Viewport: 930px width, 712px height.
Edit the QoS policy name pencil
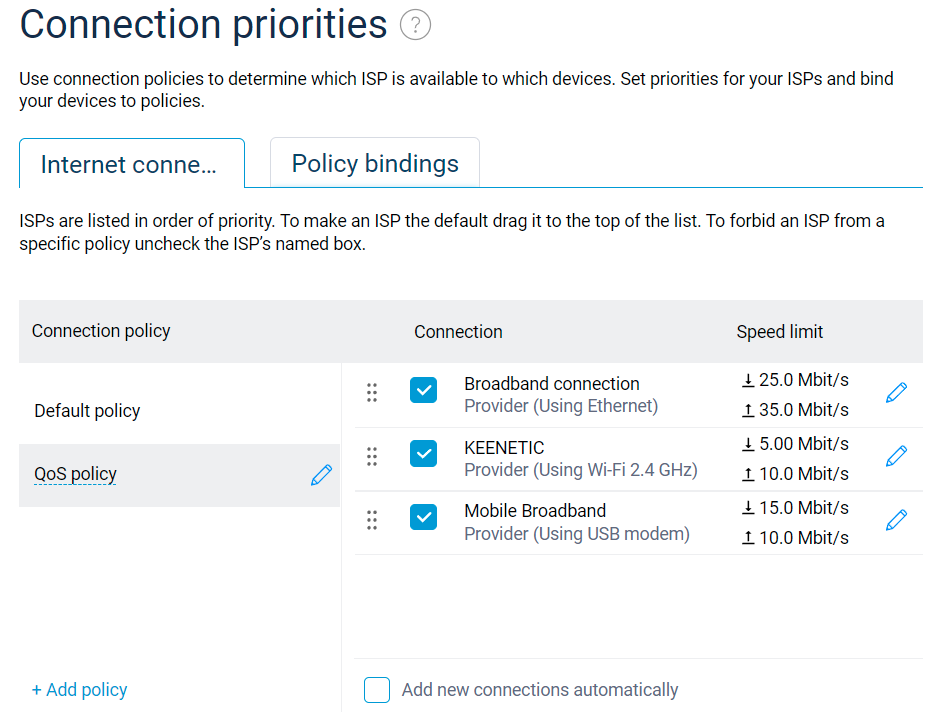click(x=321, y=475)
